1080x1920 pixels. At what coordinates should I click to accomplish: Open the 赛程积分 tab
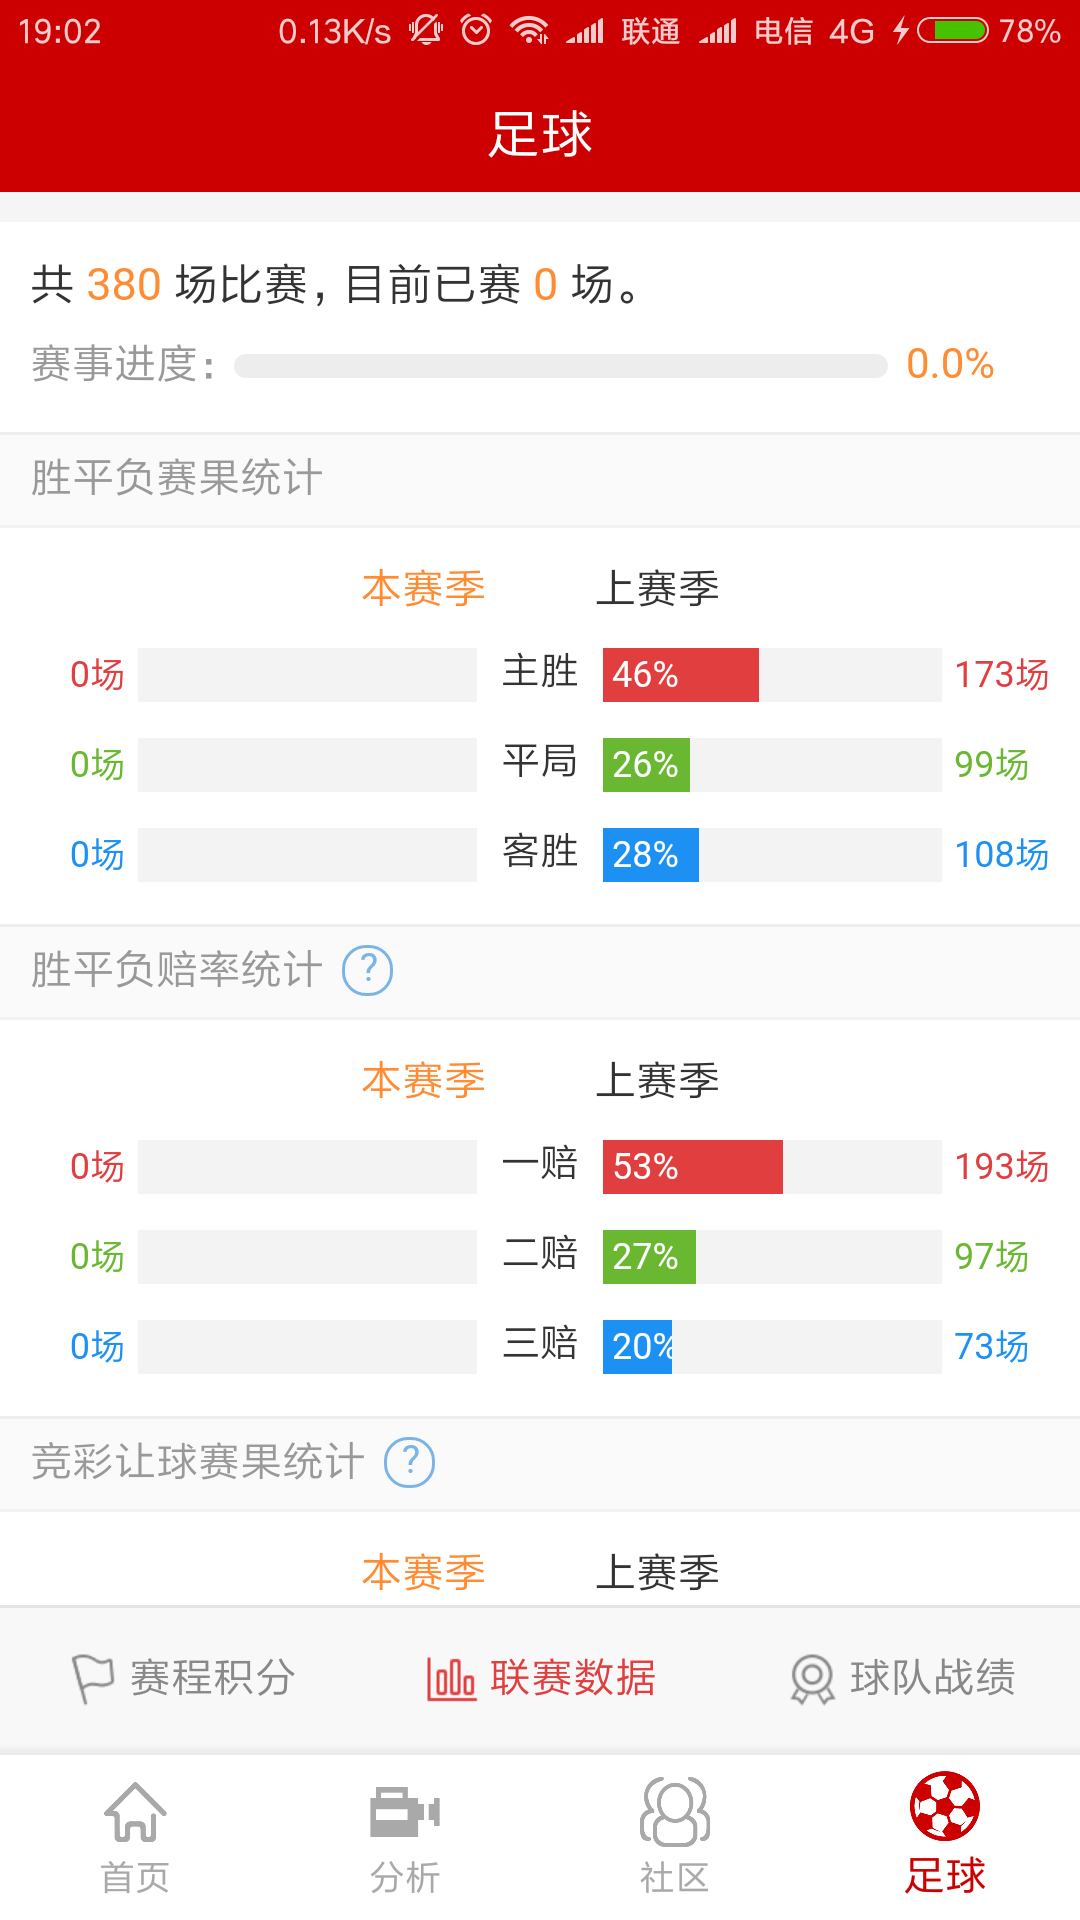click(183, 1678)
